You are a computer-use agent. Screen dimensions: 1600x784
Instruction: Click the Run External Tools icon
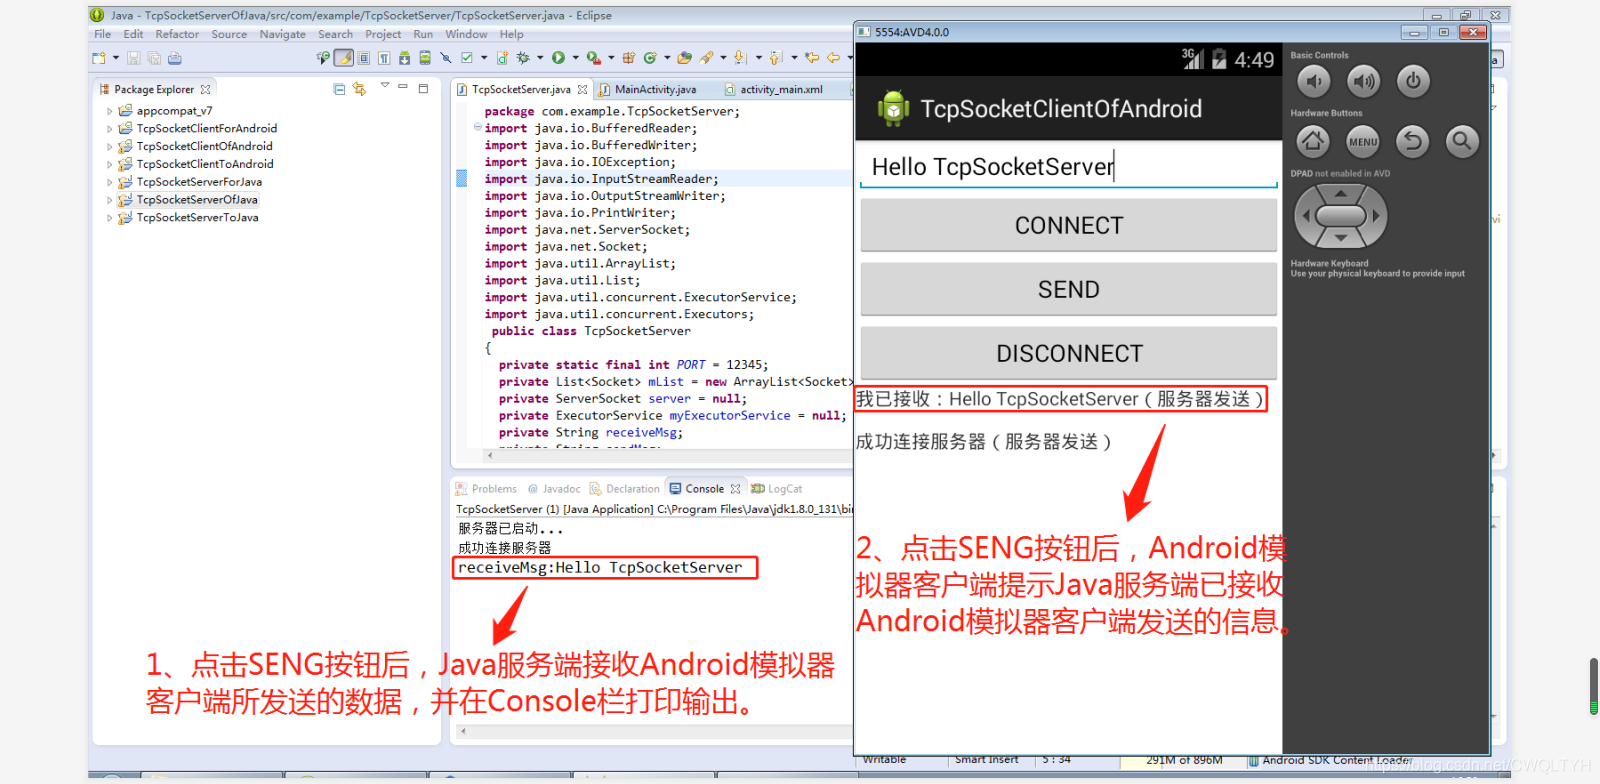[x=594, y=58]
